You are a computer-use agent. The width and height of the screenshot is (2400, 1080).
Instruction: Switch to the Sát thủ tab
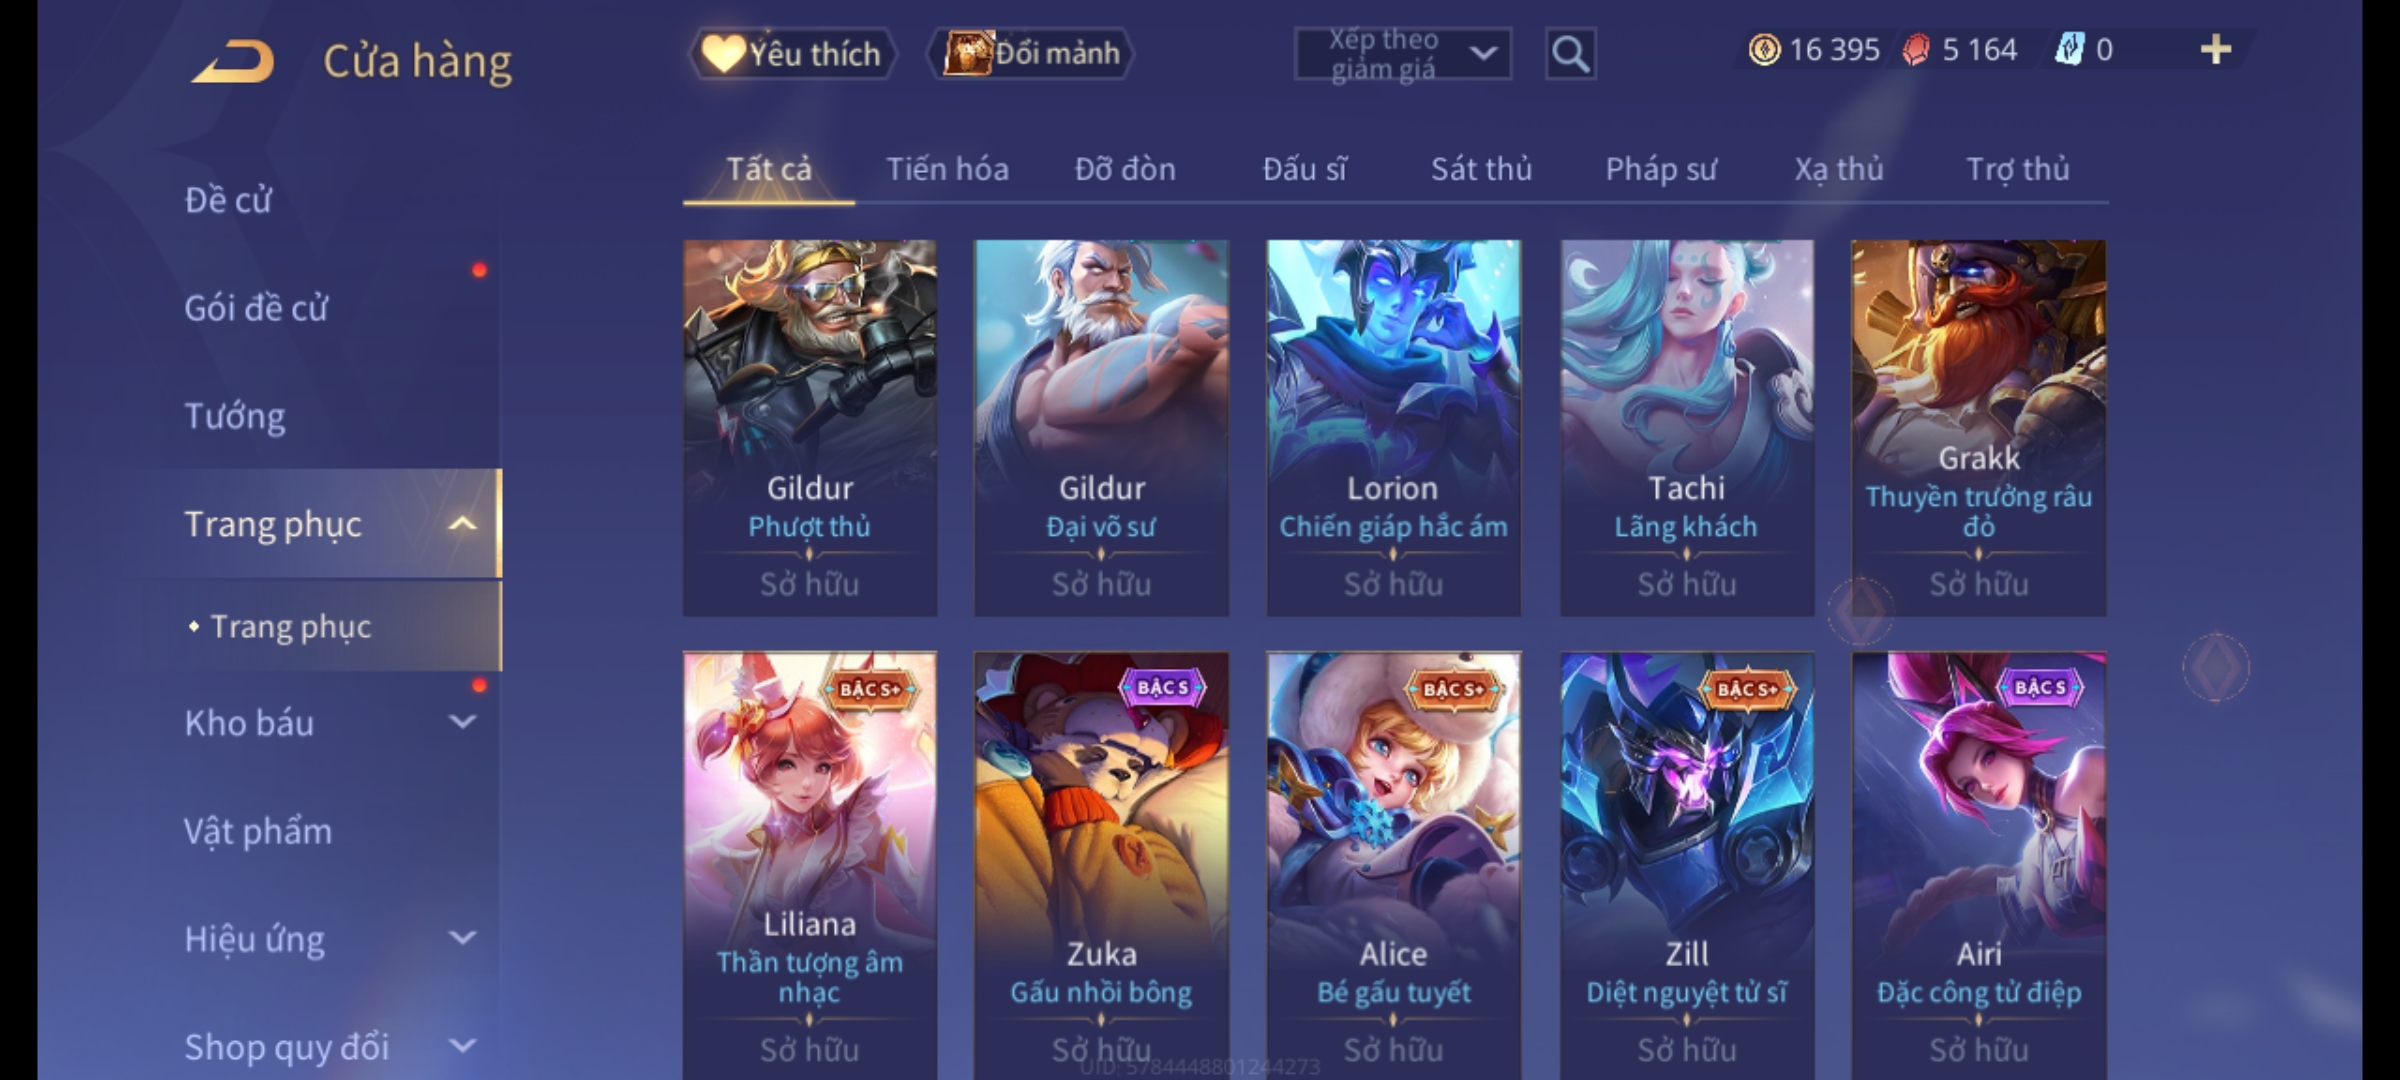coord(1481,169)
